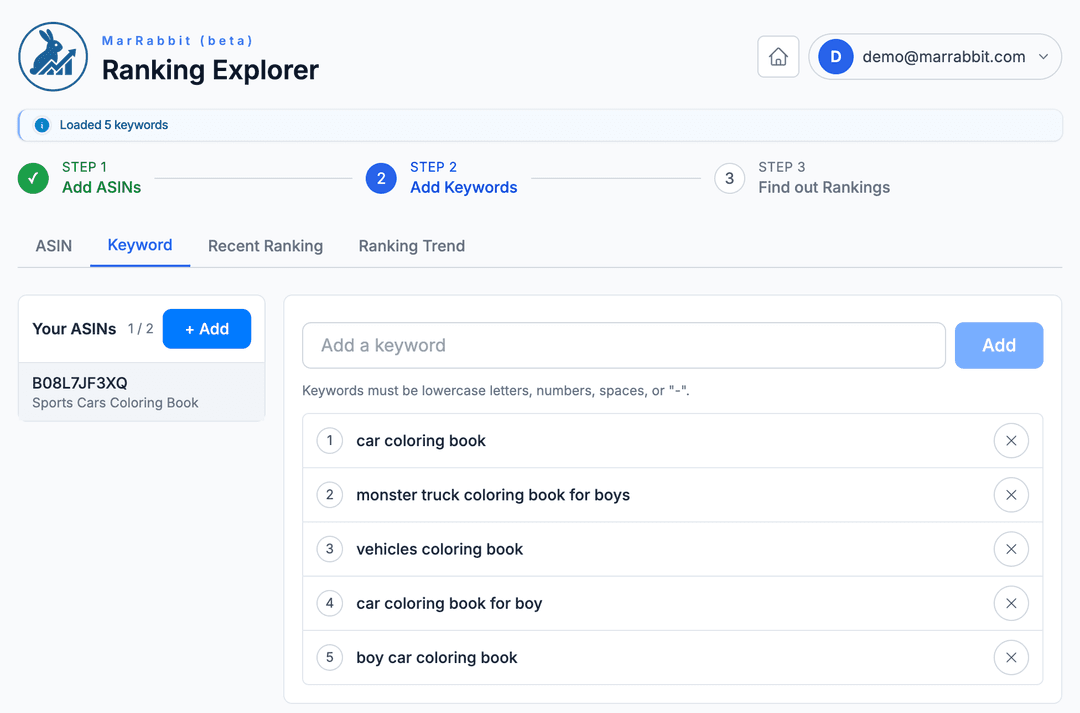This screenshot has height=713, width=1080.
Task: Click the '+ Add' ASIN button
Action: pos(206,329)
